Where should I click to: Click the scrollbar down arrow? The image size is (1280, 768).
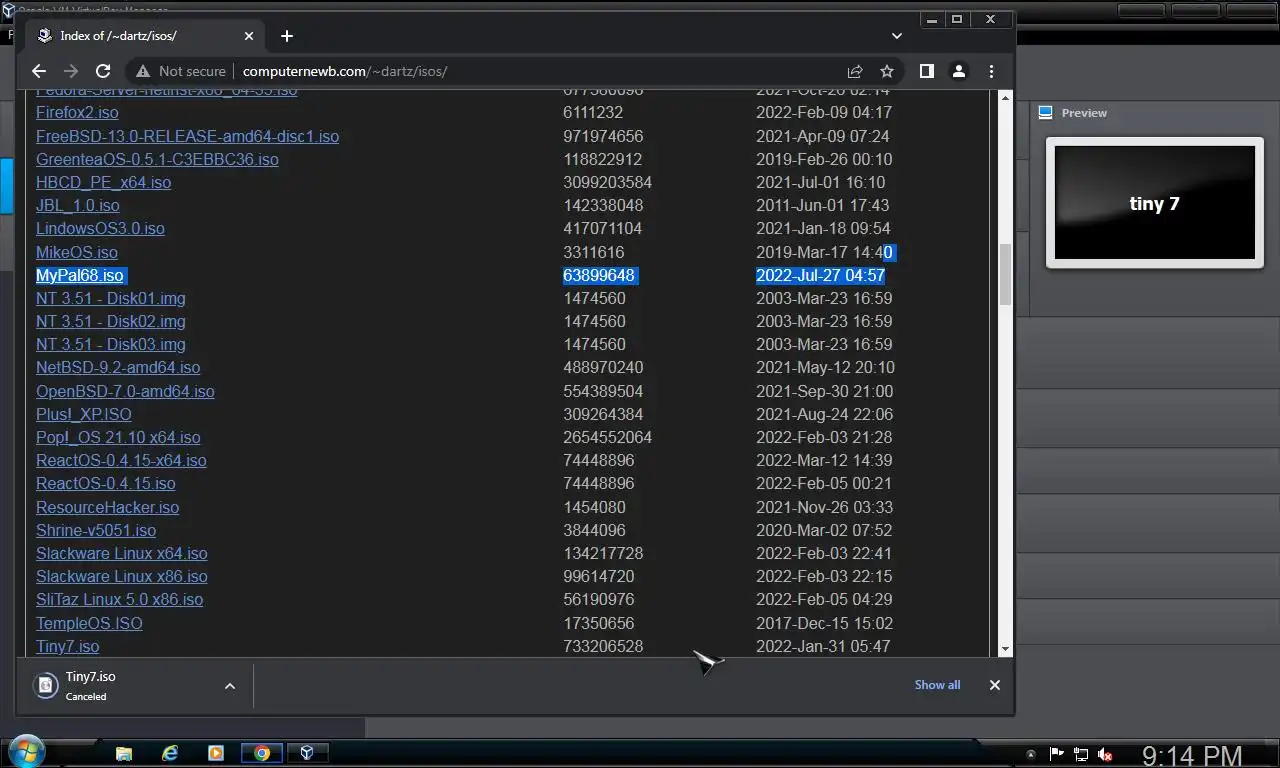pyautogui.click(x=1005, y=650)
